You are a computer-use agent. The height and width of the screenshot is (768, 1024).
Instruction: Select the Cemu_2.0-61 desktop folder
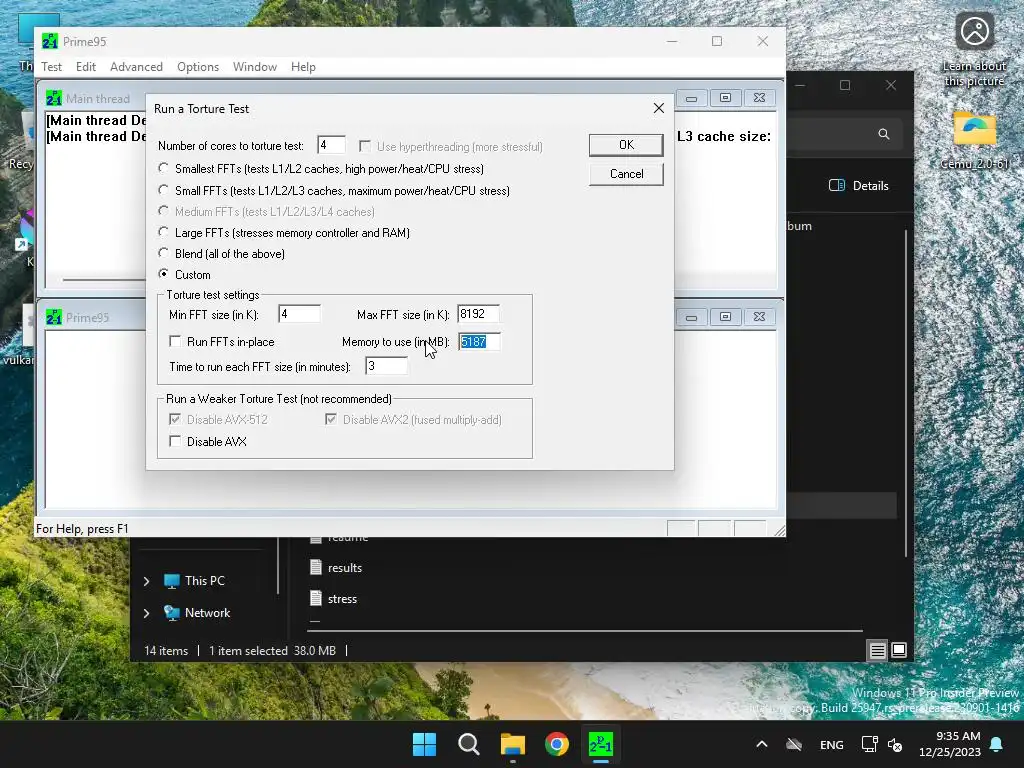[x=974, y=140]
